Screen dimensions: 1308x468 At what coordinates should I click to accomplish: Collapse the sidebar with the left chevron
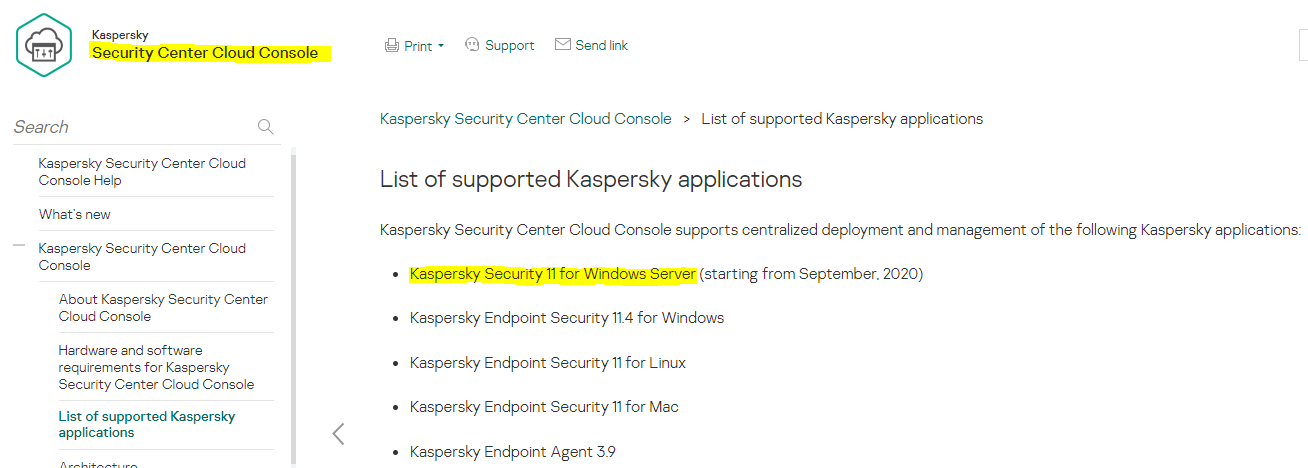(x=338, y=433)
